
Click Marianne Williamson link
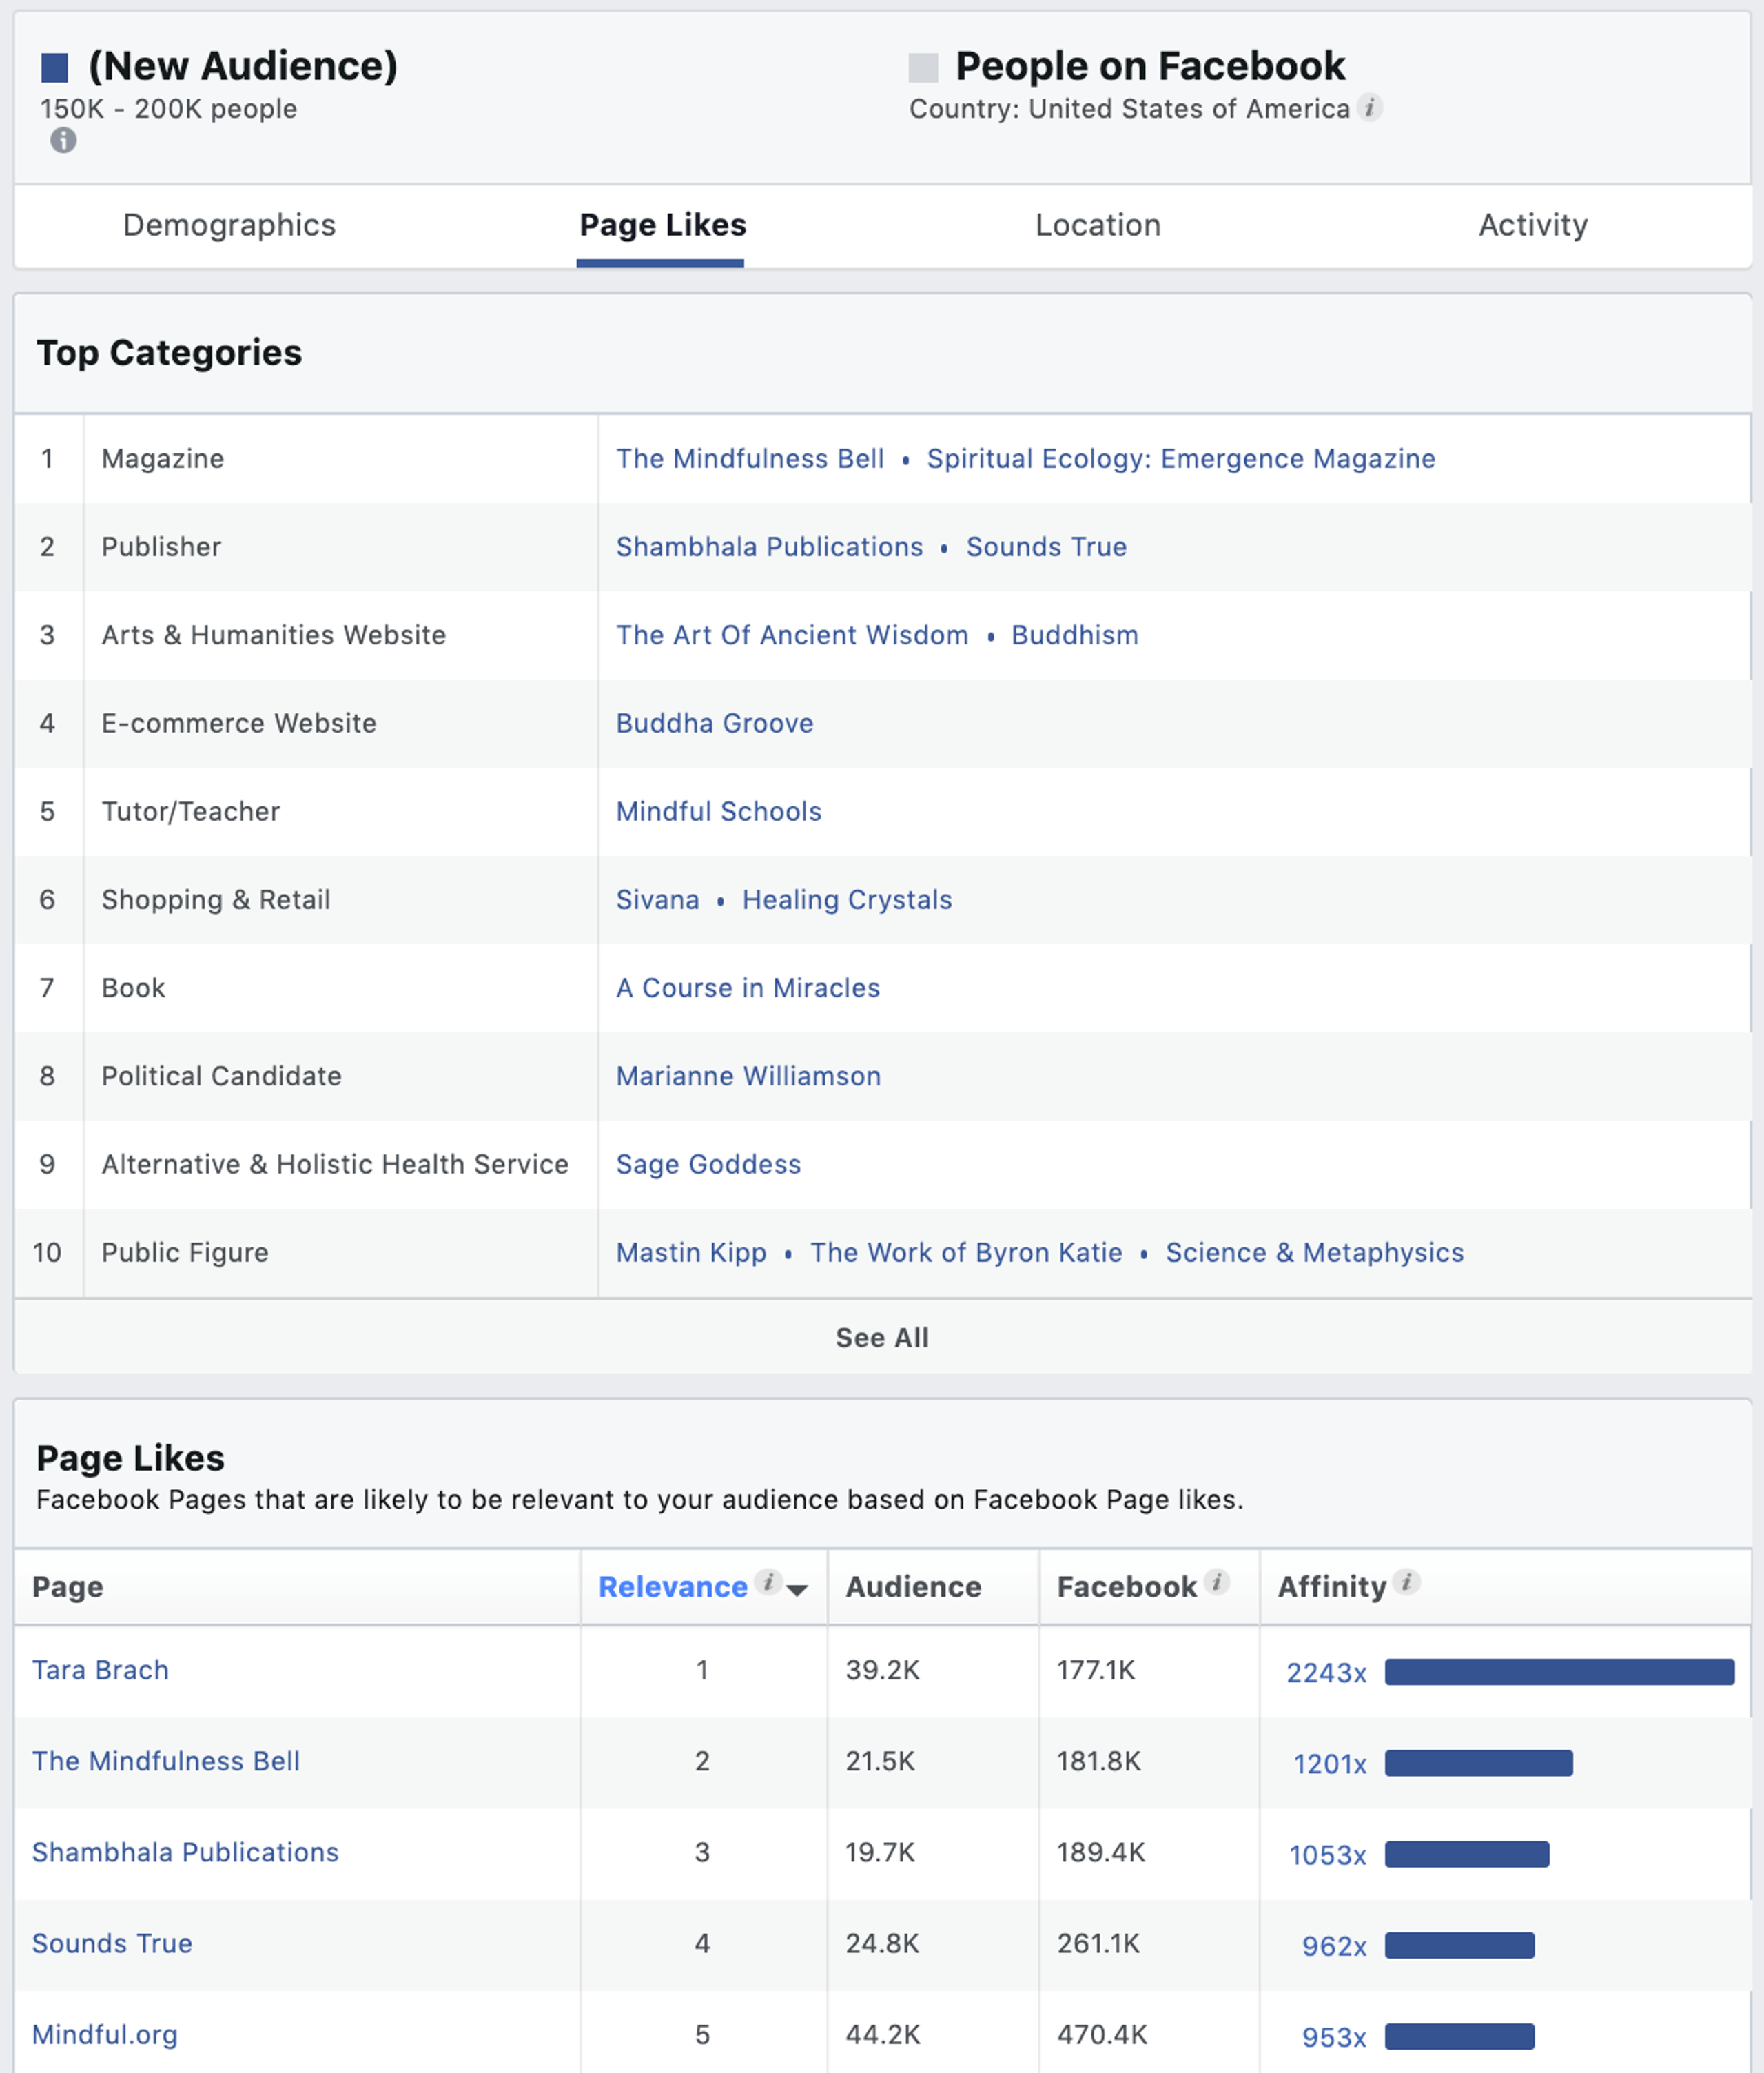(x=748, y=1076)
